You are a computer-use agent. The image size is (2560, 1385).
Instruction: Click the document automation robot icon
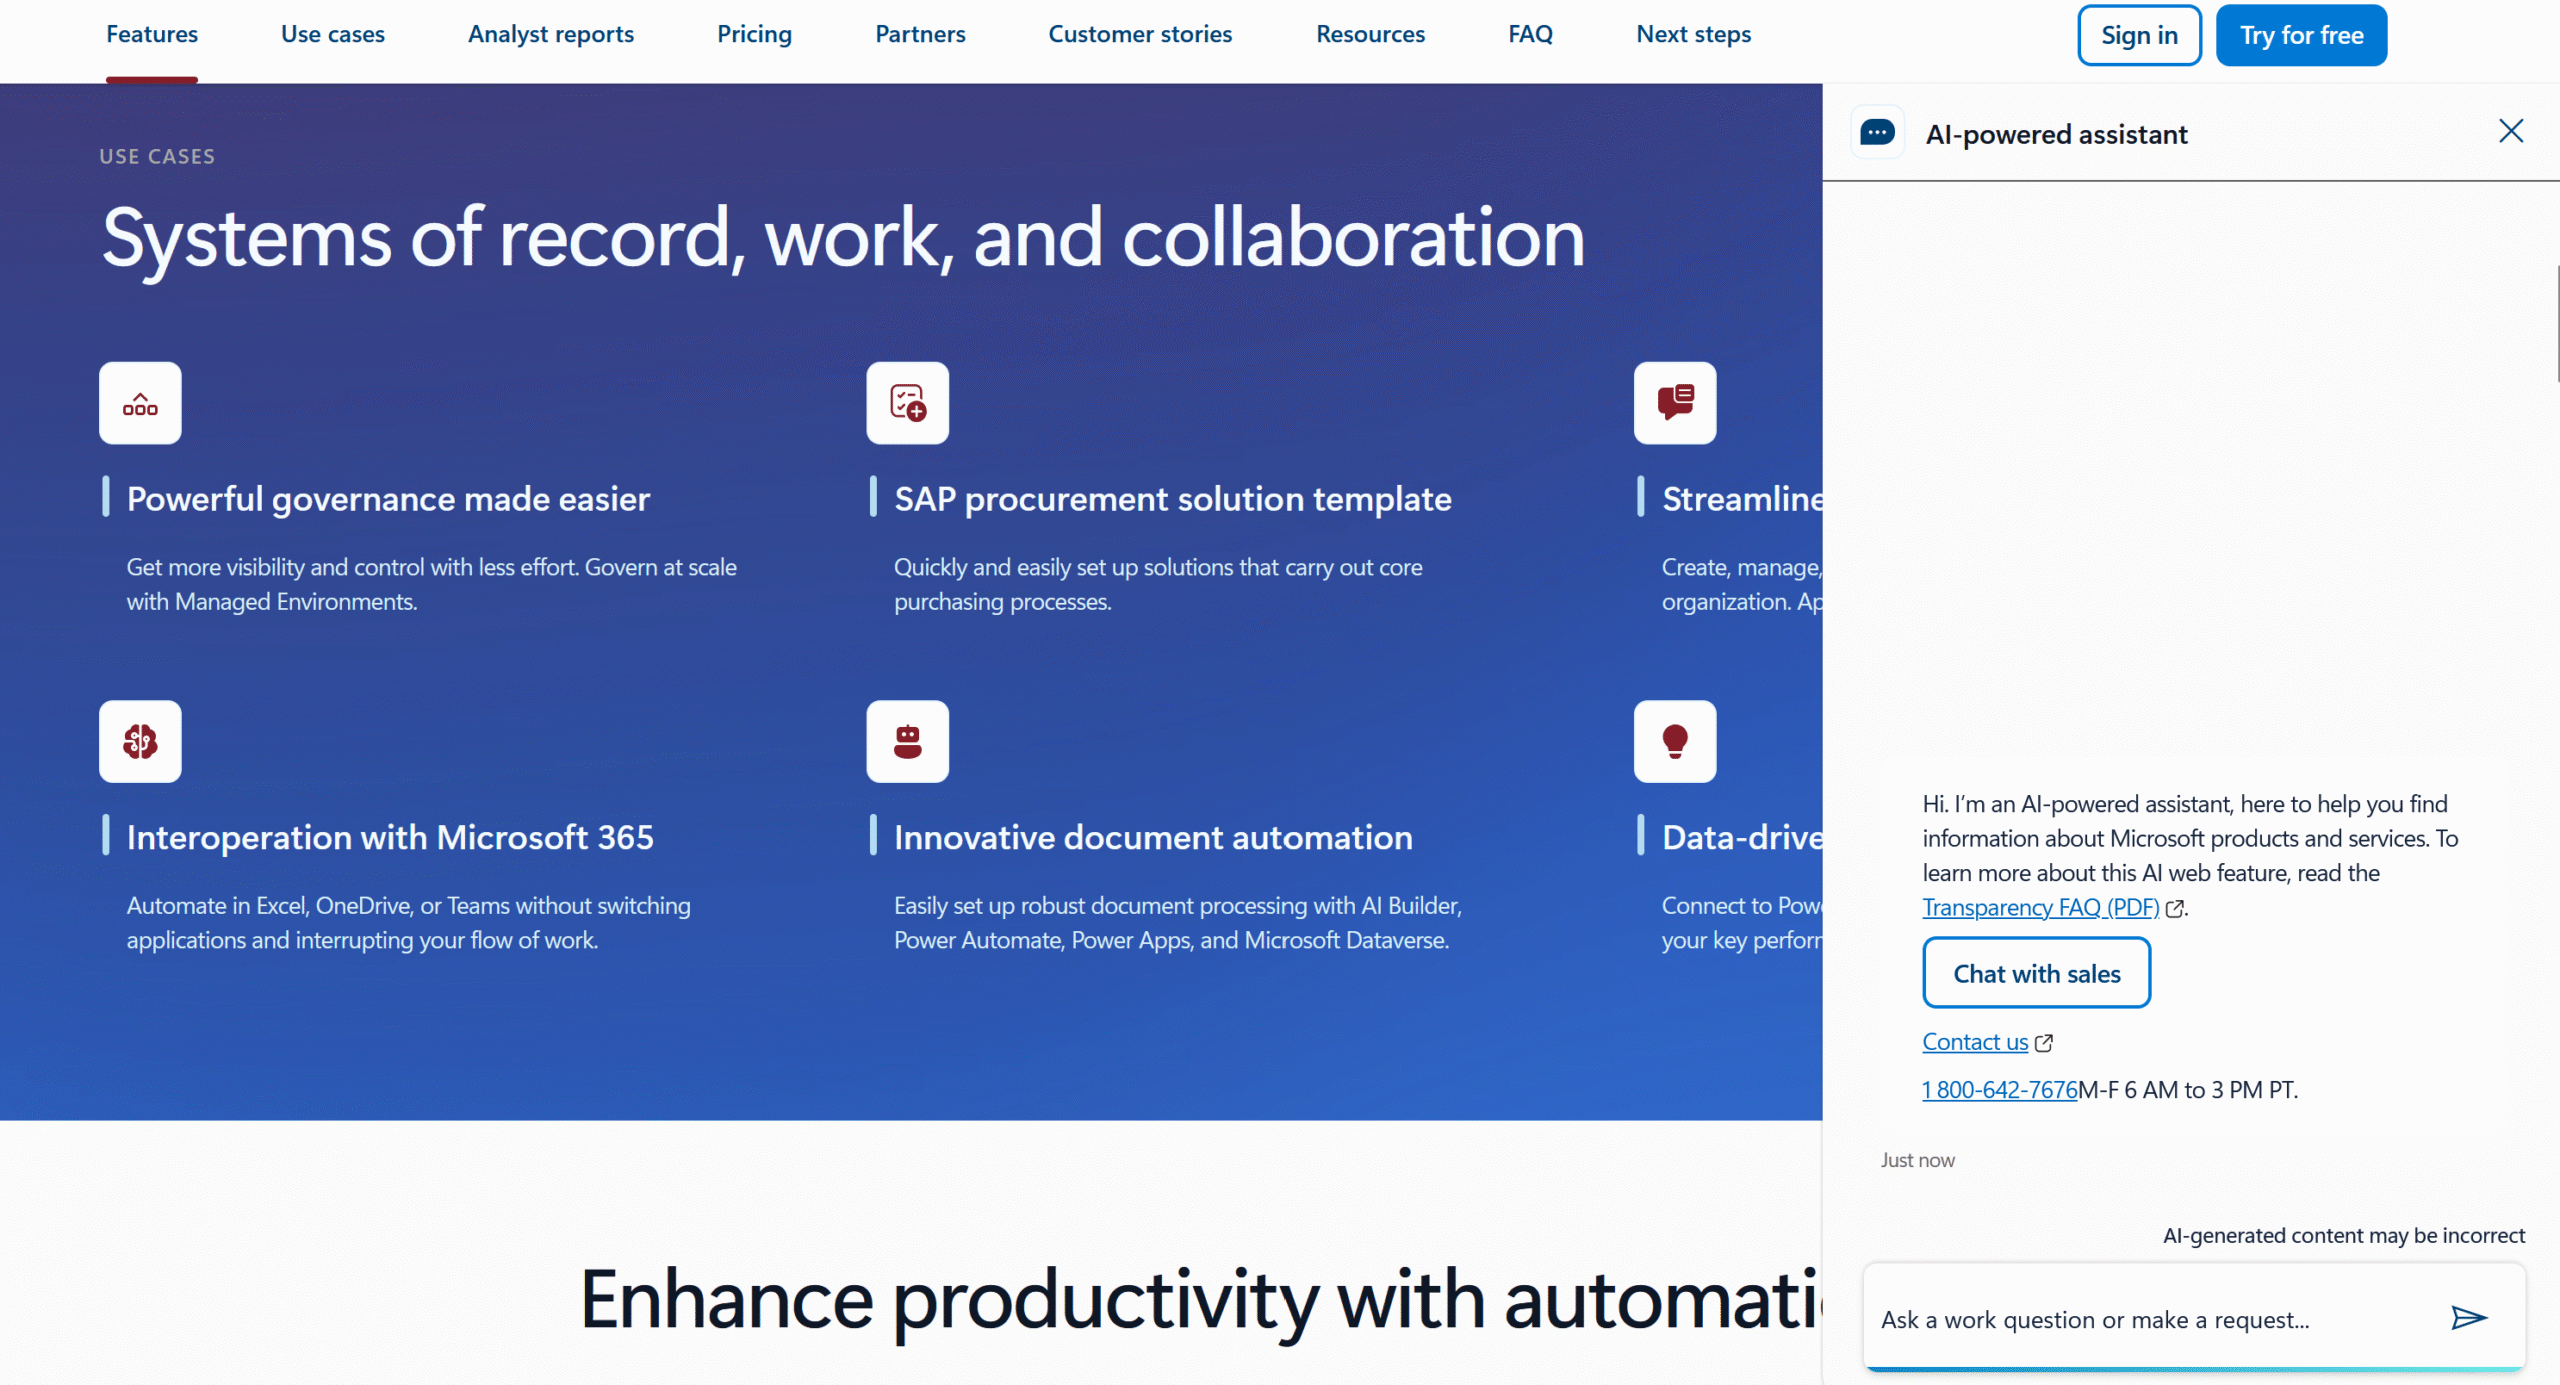click(x=907, y=741)
